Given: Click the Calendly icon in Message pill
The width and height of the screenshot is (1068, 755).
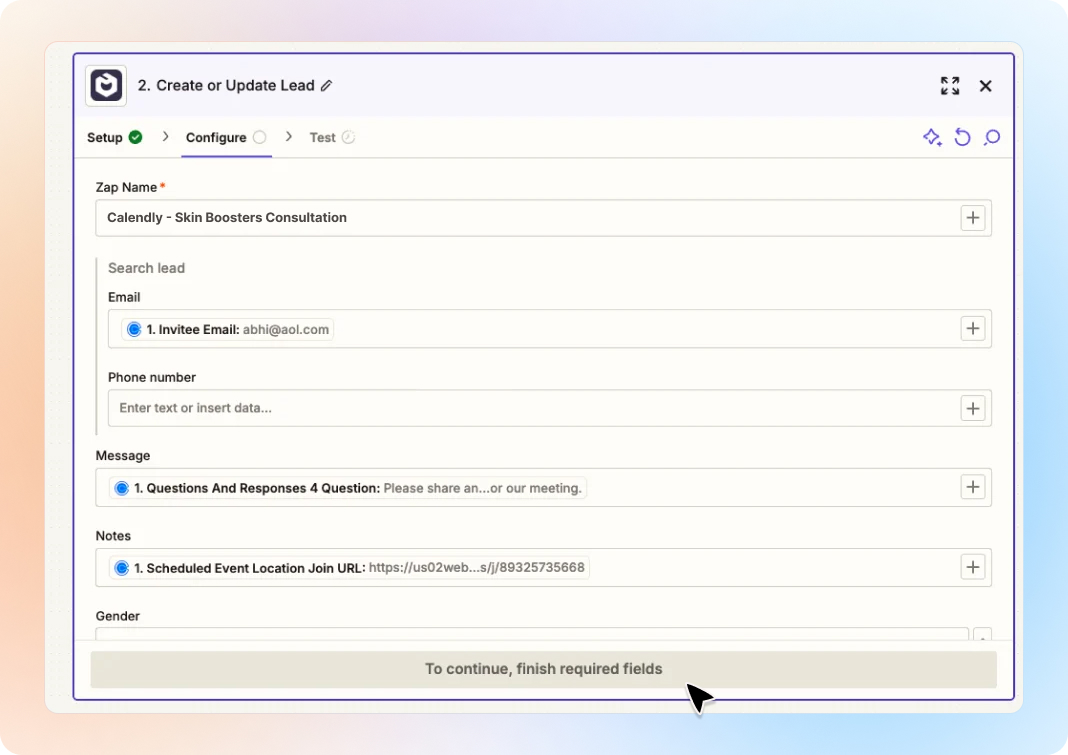Looking at the screenshot, I should 121,488.
